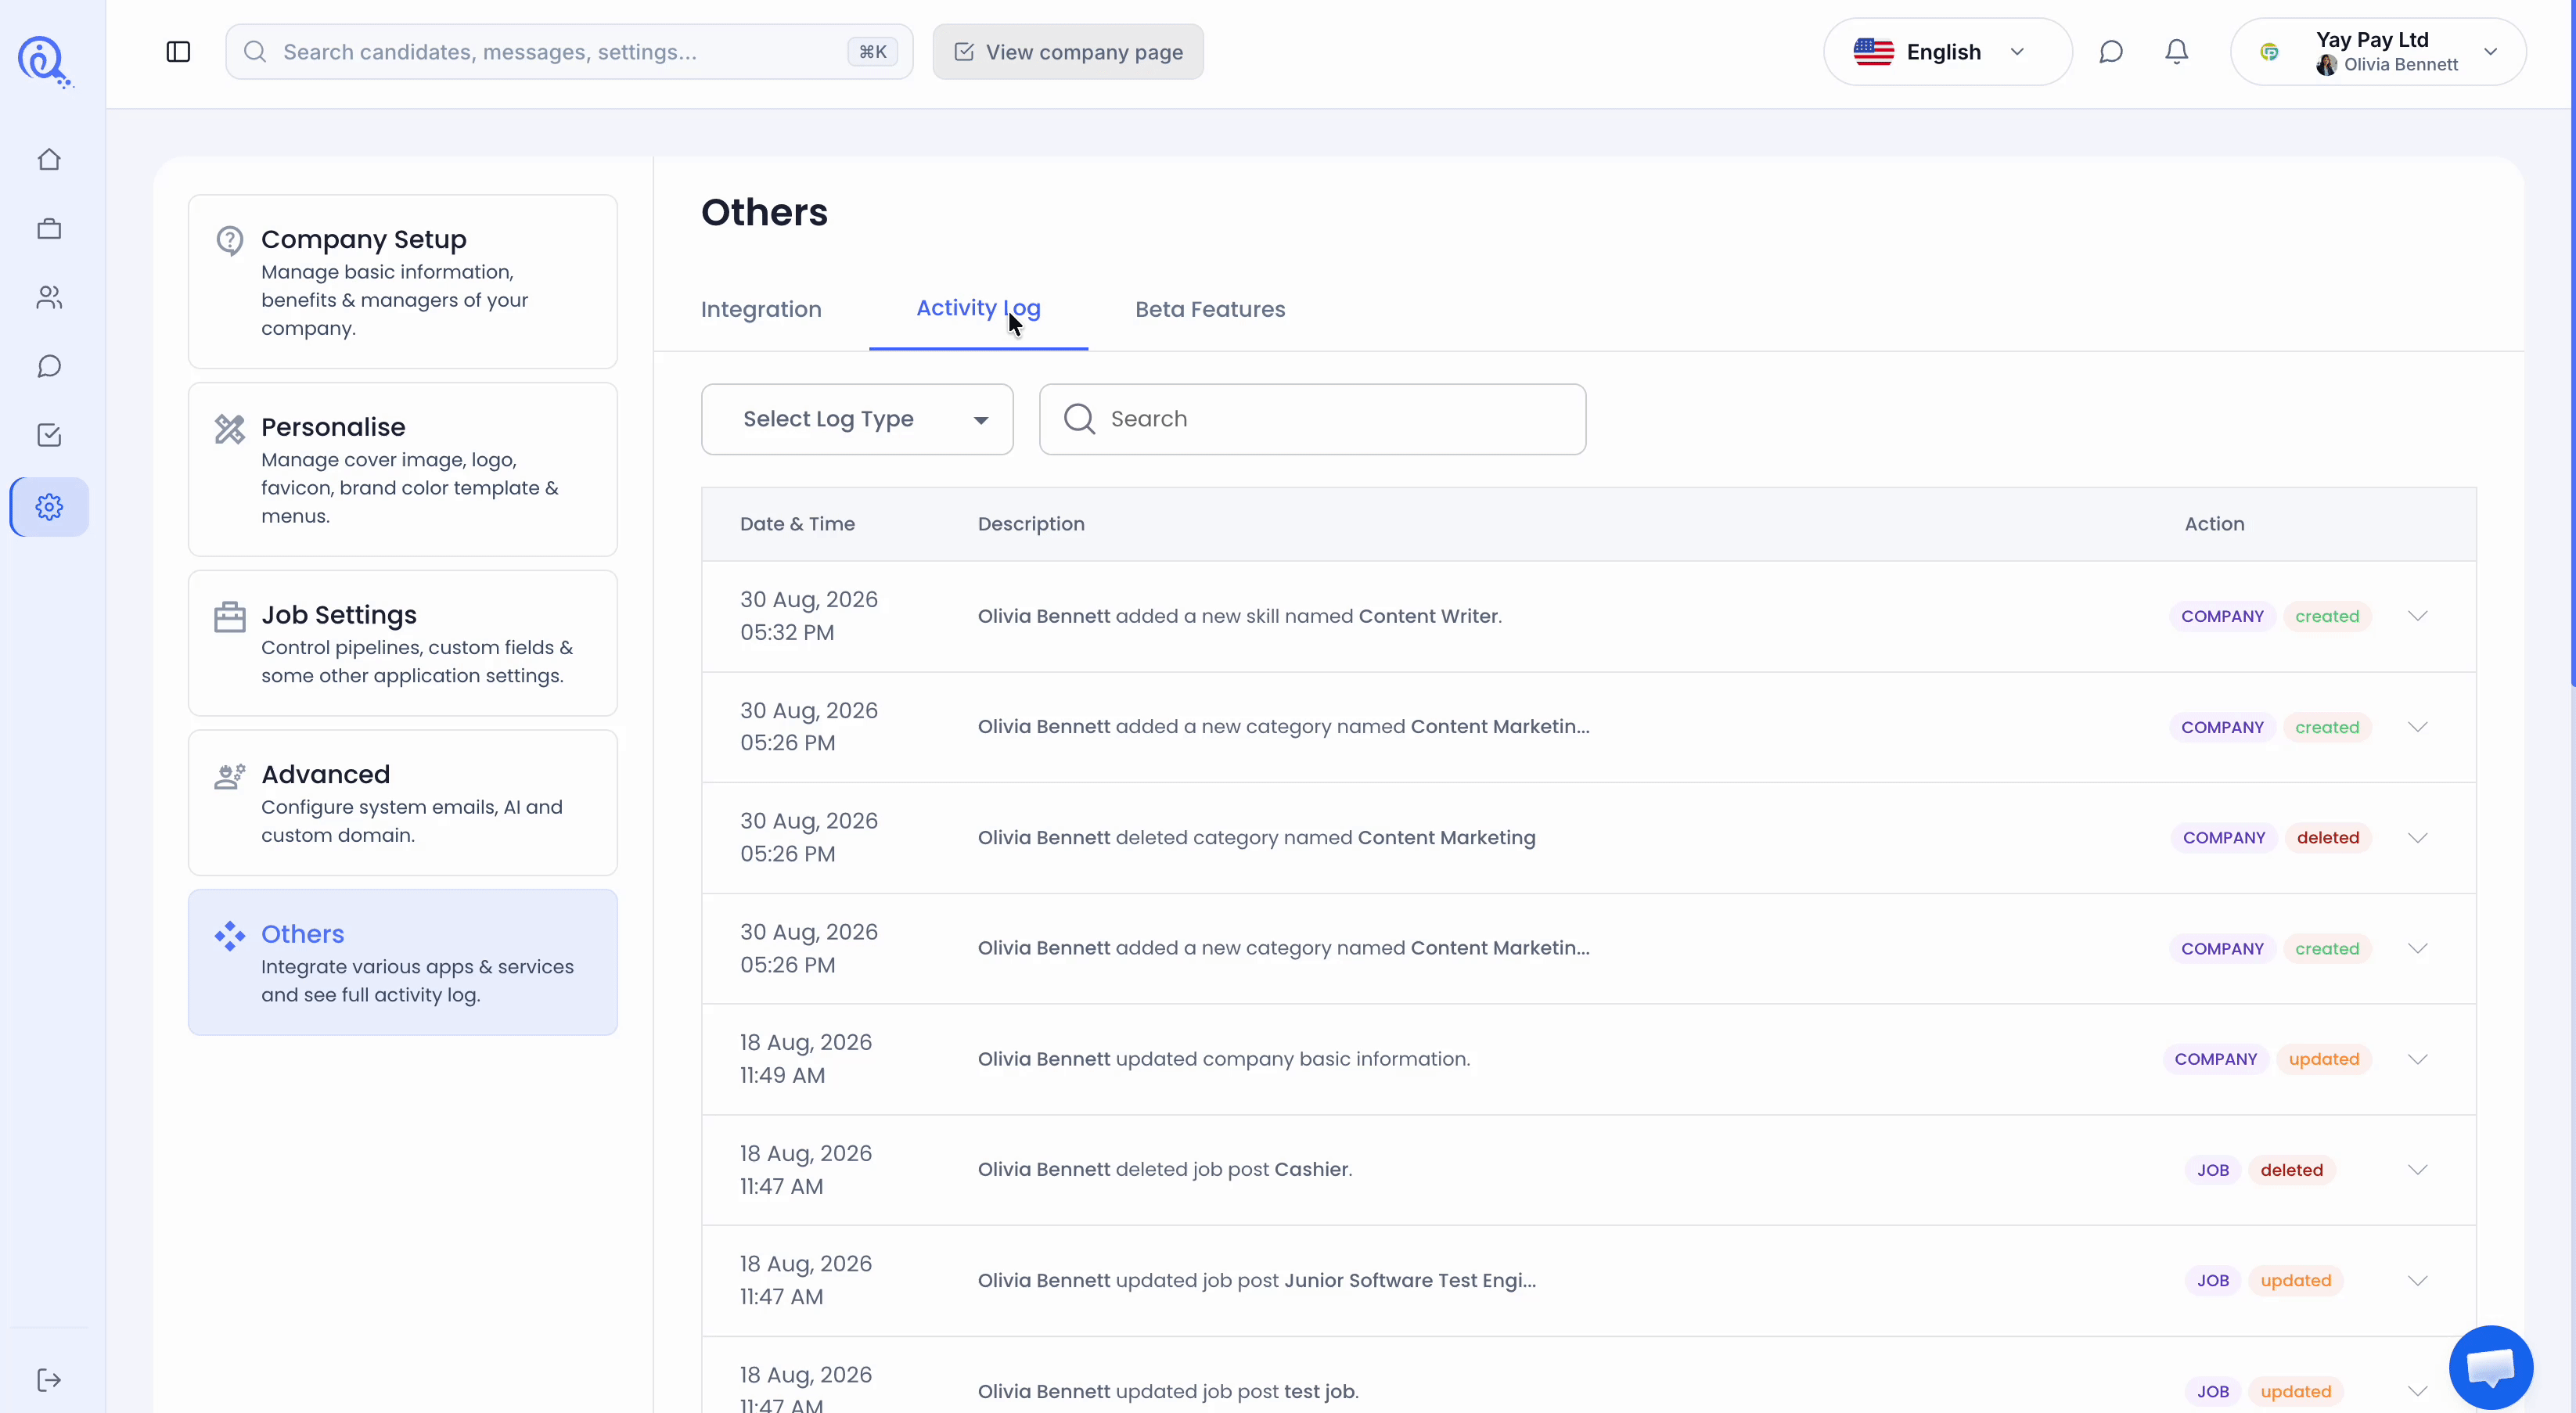Switch to the Integration tab
2576x1413 pixels.
(761, 310)
